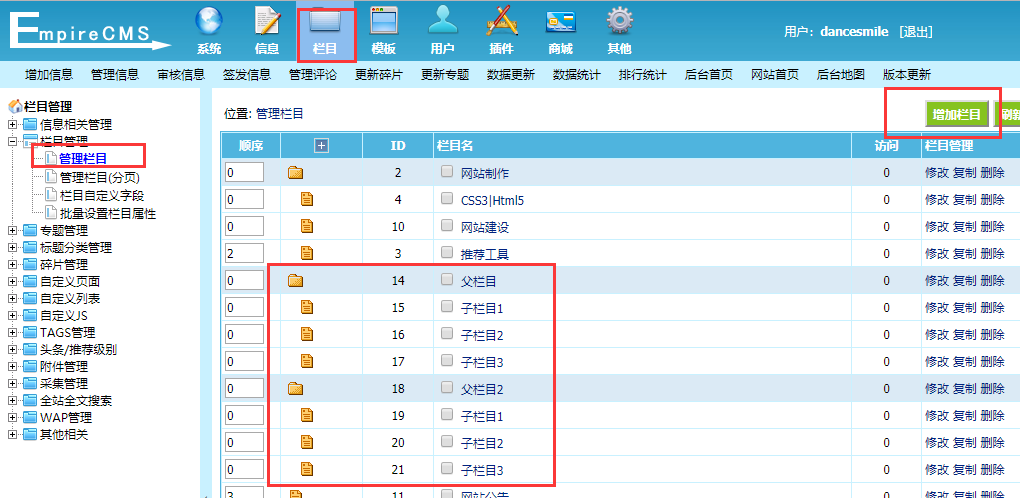Open the 用户 (User) icon
1020x498 pixels.
click(x=442, y=24)
